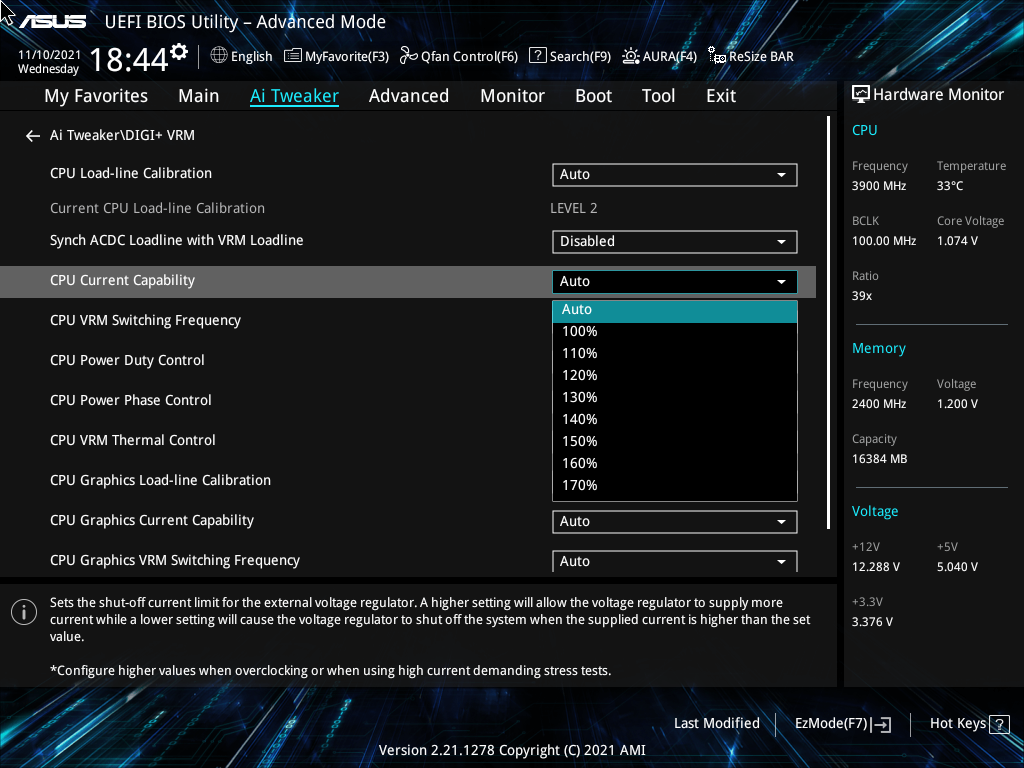Screen dimensions: 1024x768
Task: Open CPU Graphics VRM Switching Frequency dropdown
Action: [675, 561]
